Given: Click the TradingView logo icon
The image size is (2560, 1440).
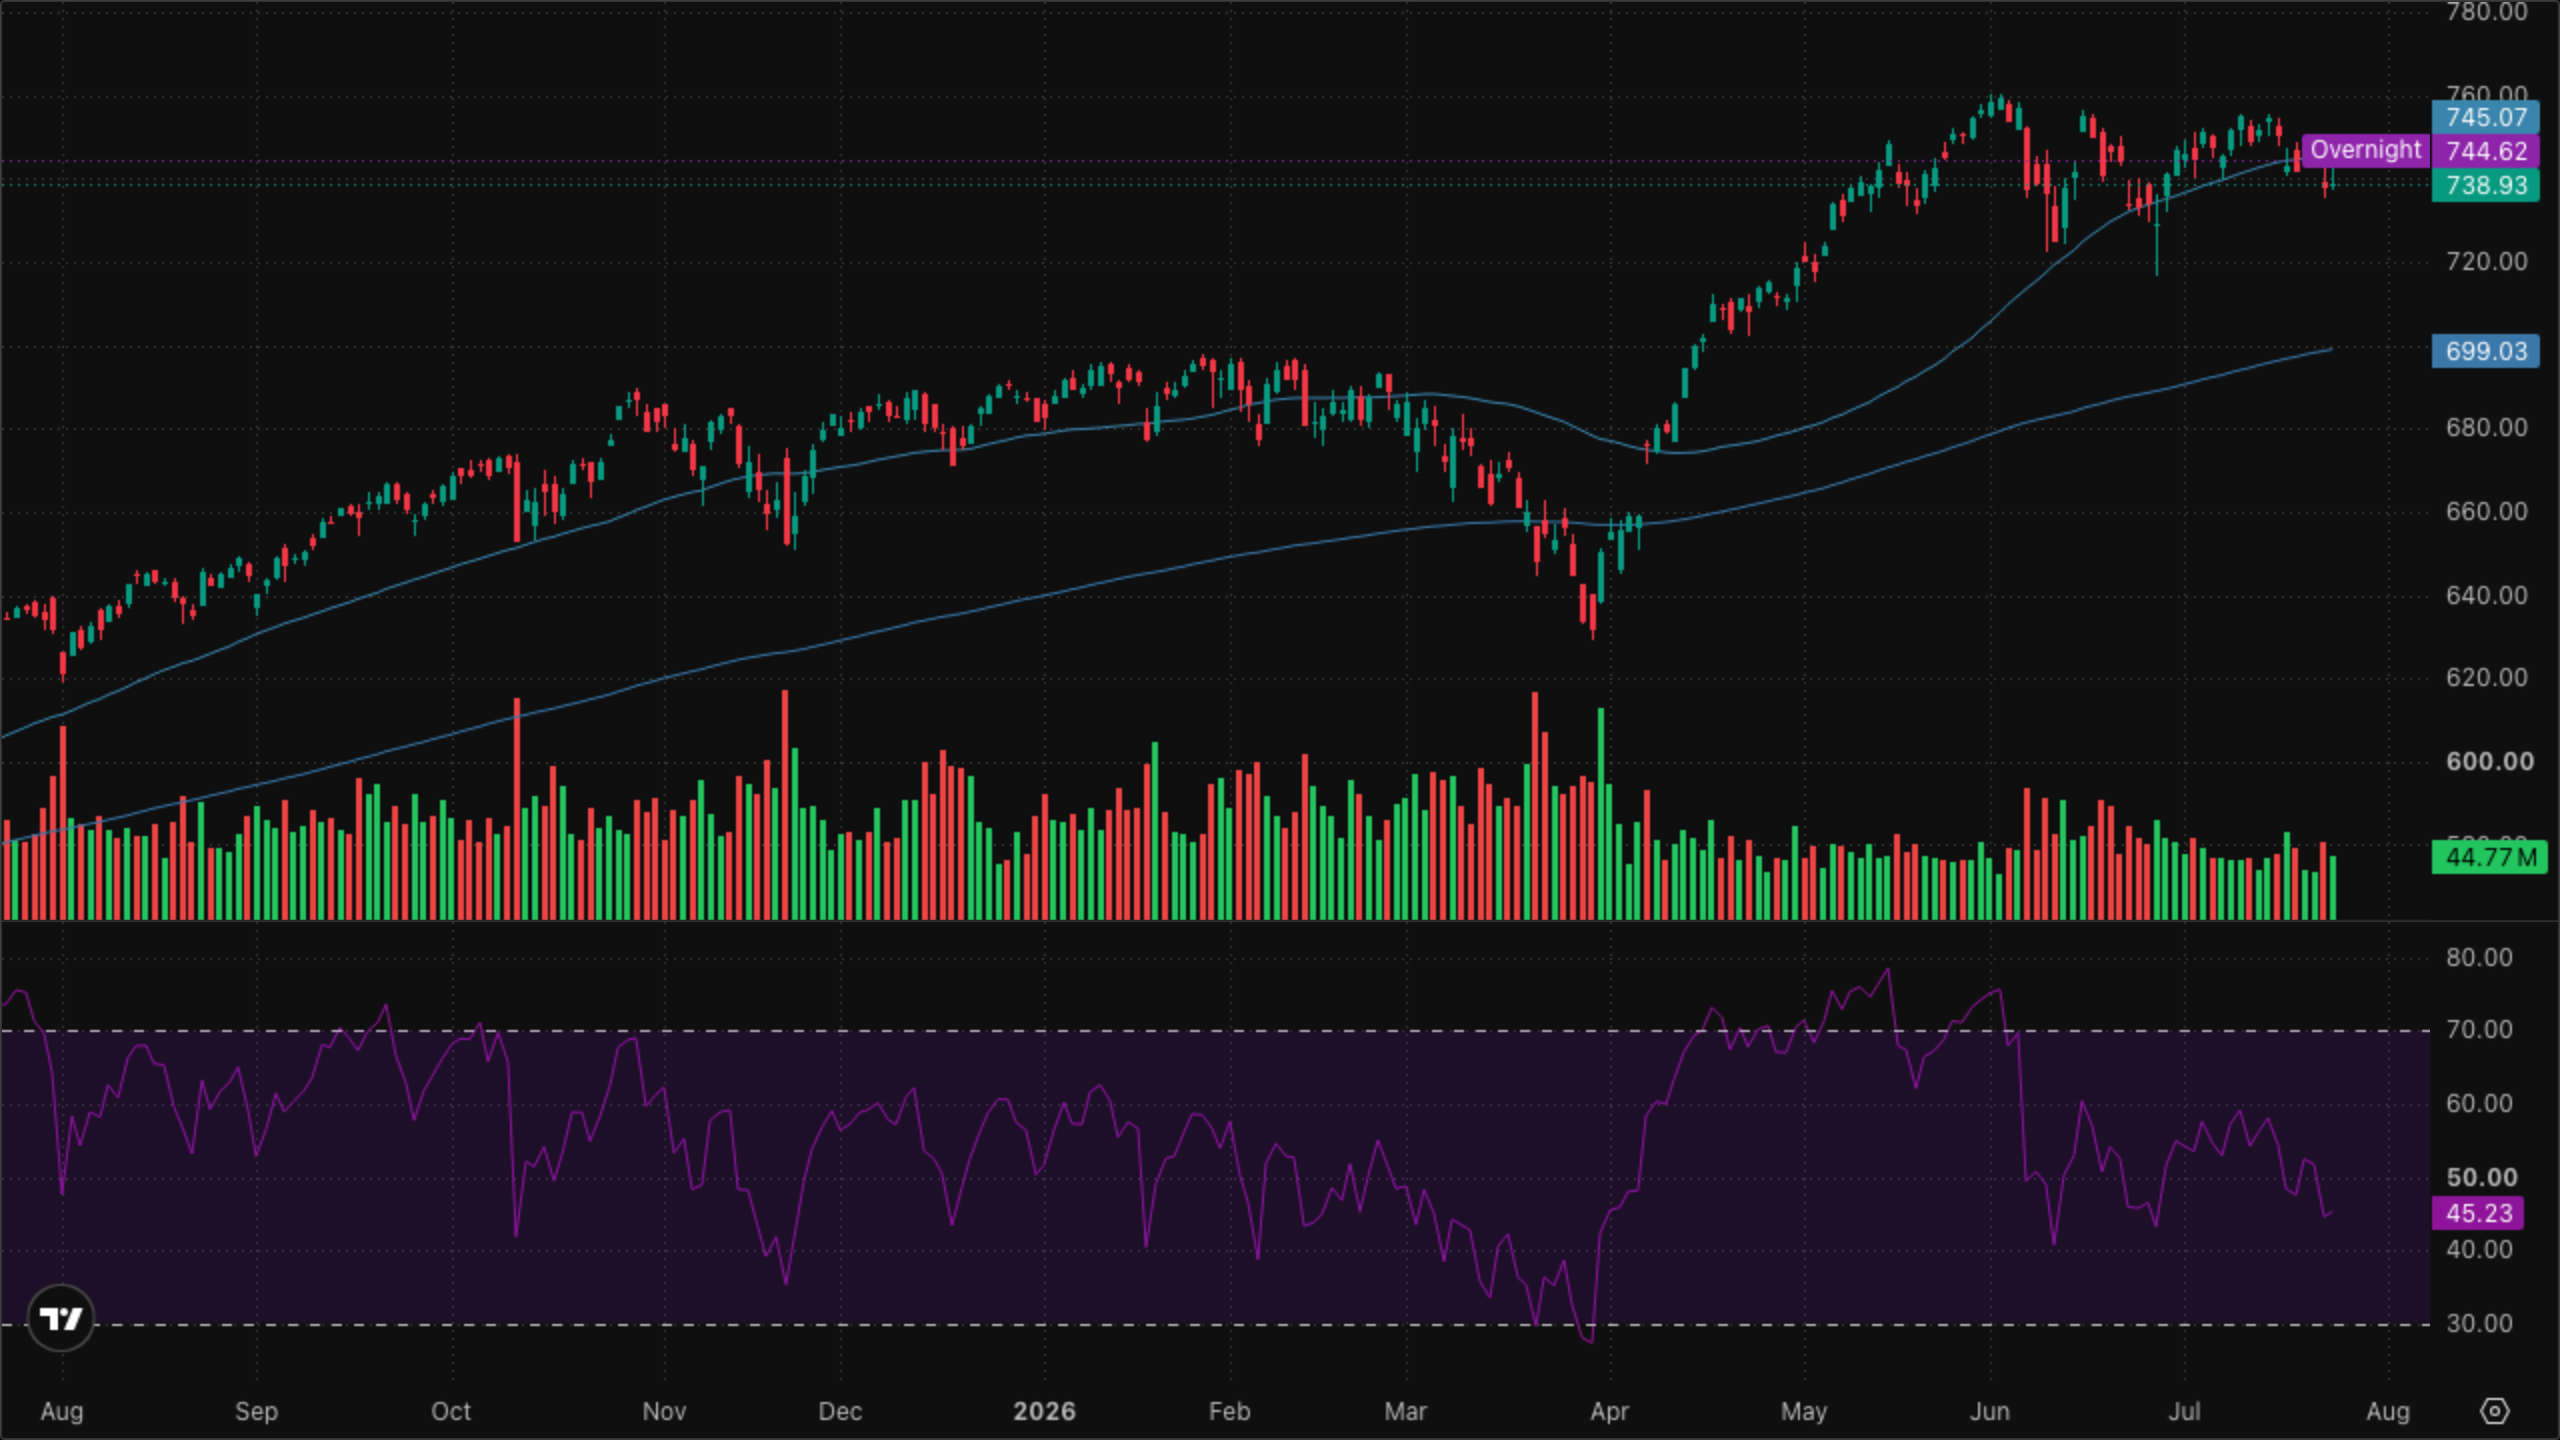Looking at the screenshot, I should 61,1318.
